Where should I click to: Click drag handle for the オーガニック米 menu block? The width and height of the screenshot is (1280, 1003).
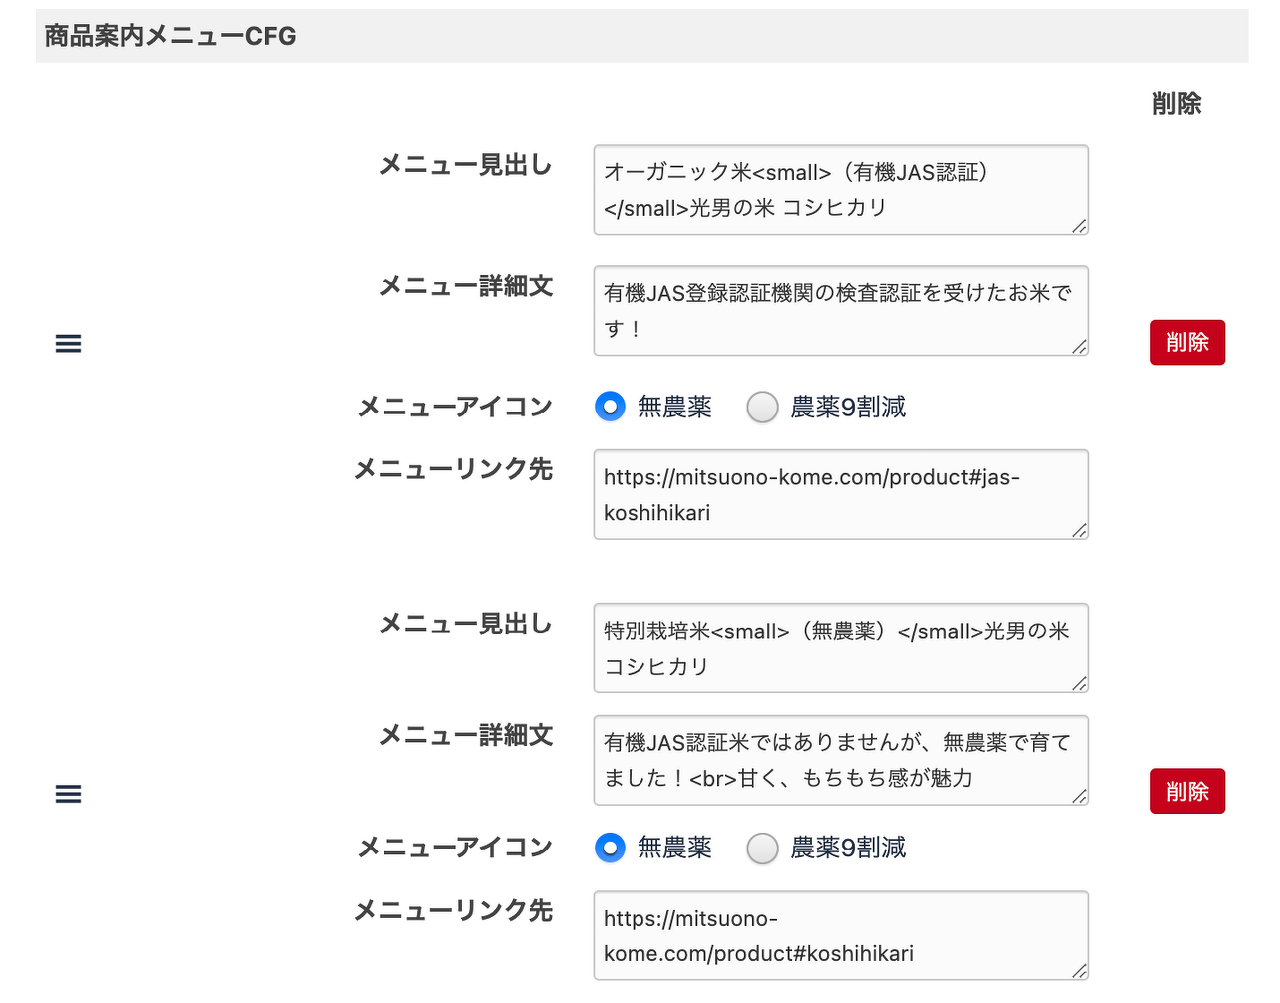coord(68,344)
